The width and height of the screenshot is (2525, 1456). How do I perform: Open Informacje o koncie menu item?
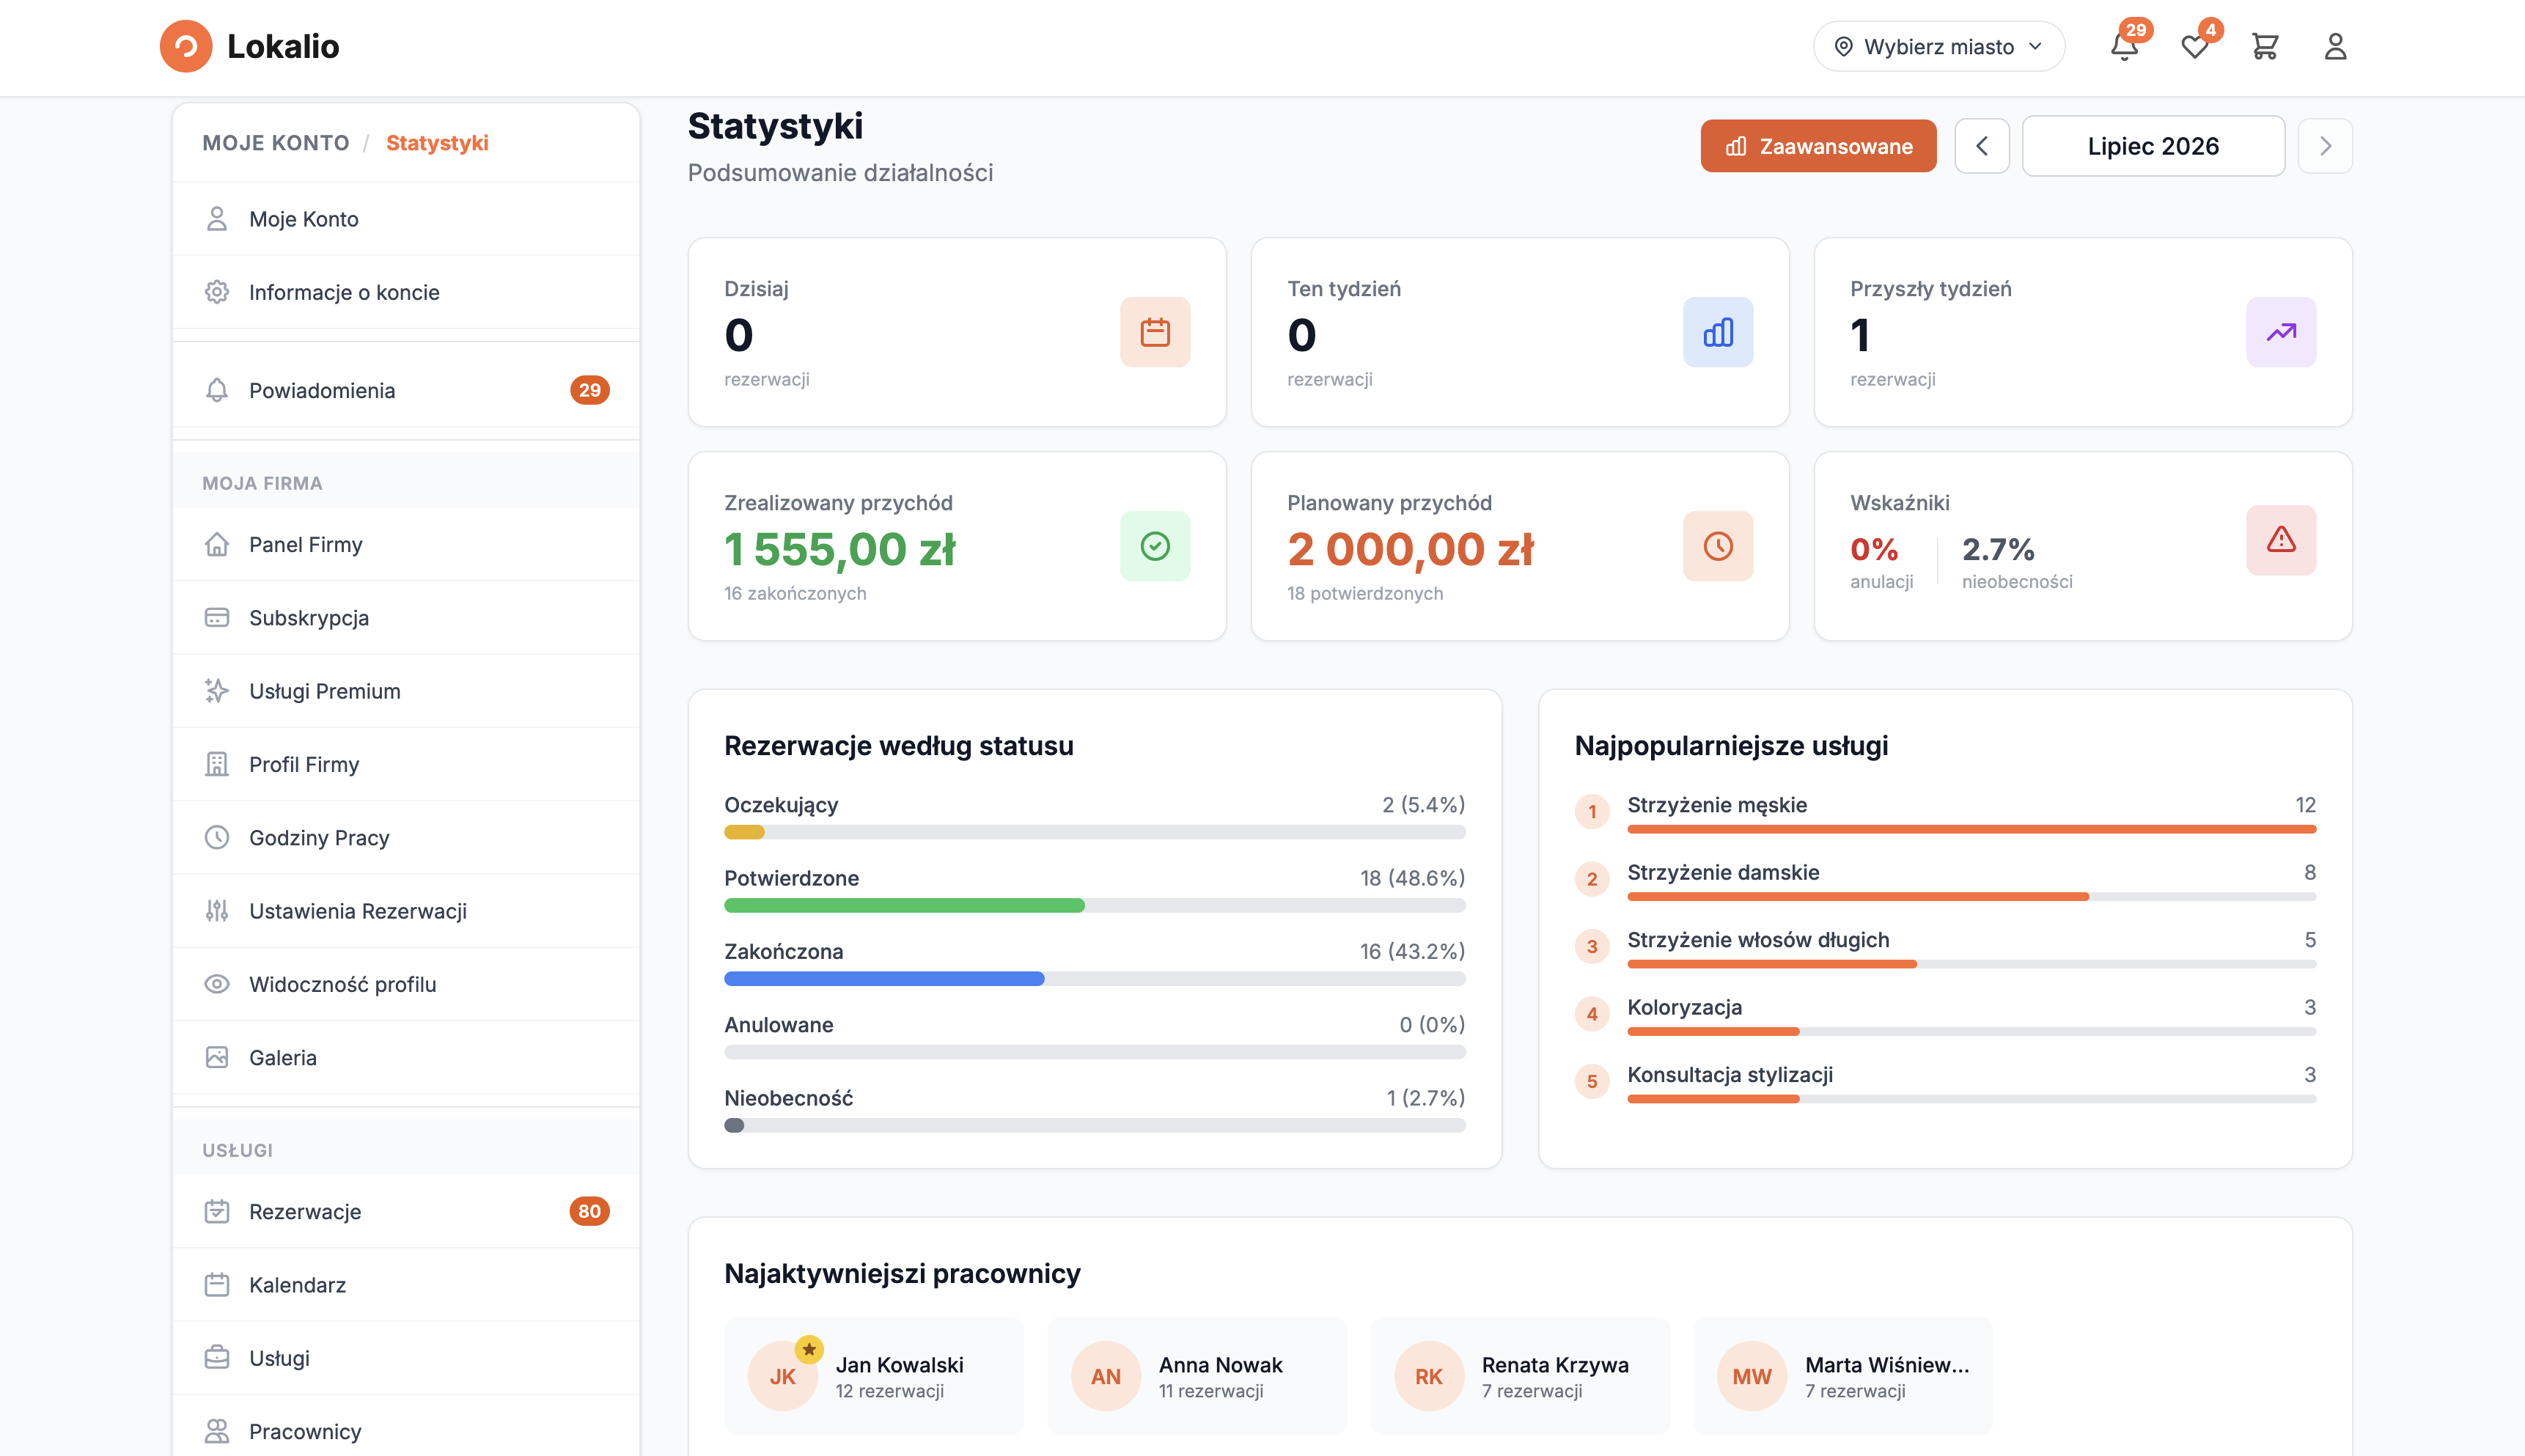[406, 292]
